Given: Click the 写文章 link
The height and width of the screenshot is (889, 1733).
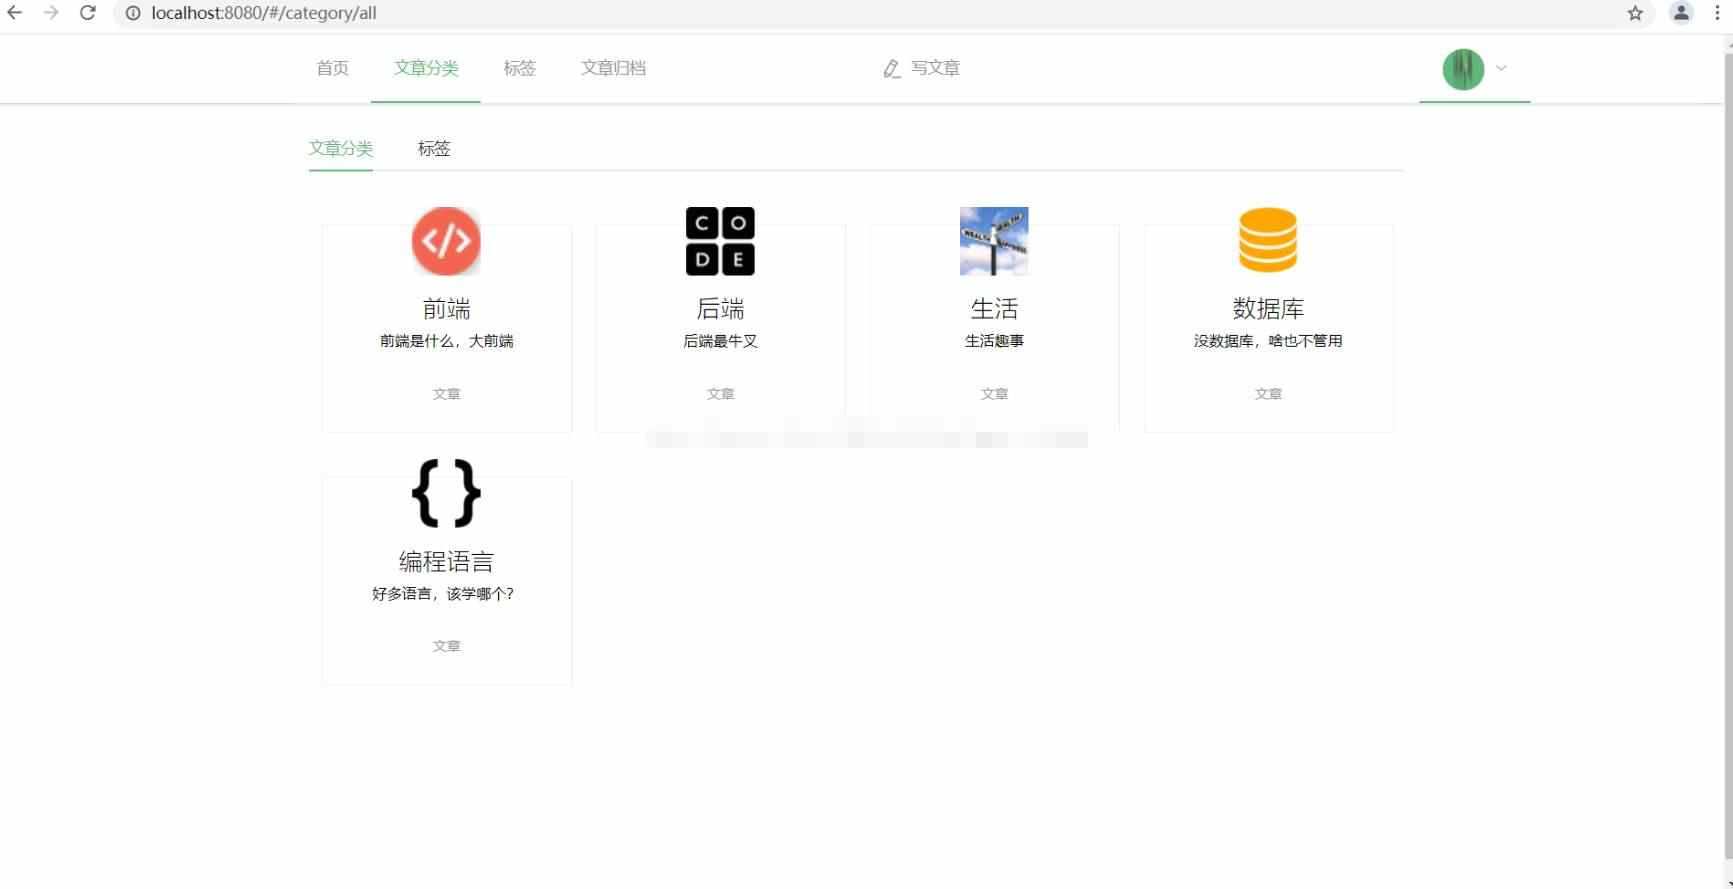Looking at the screenshot, I should pyautogui.click(x=935, y=68).
